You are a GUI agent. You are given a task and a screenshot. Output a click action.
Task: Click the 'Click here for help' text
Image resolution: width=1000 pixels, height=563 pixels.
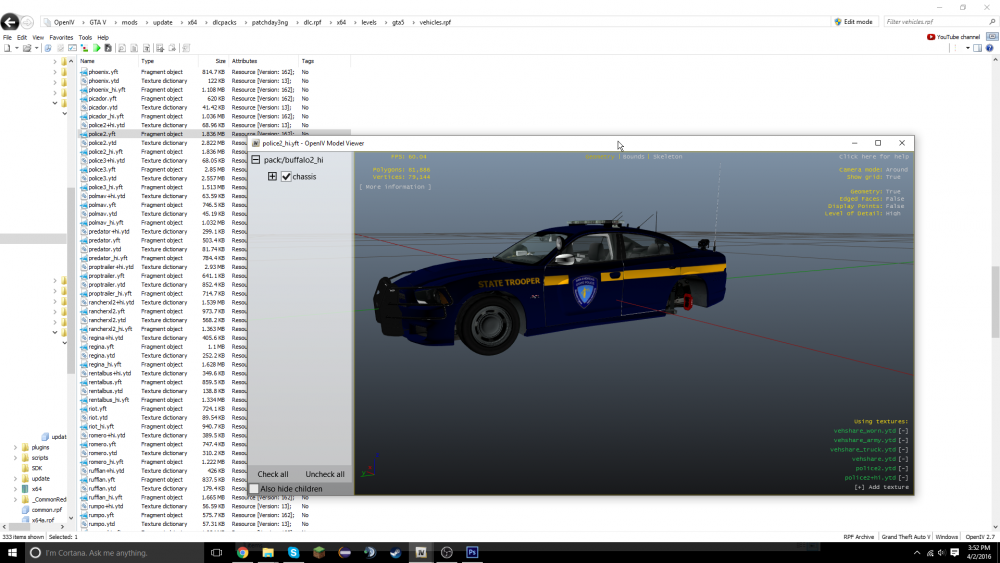pyautogui.click(x=874, y=157)
